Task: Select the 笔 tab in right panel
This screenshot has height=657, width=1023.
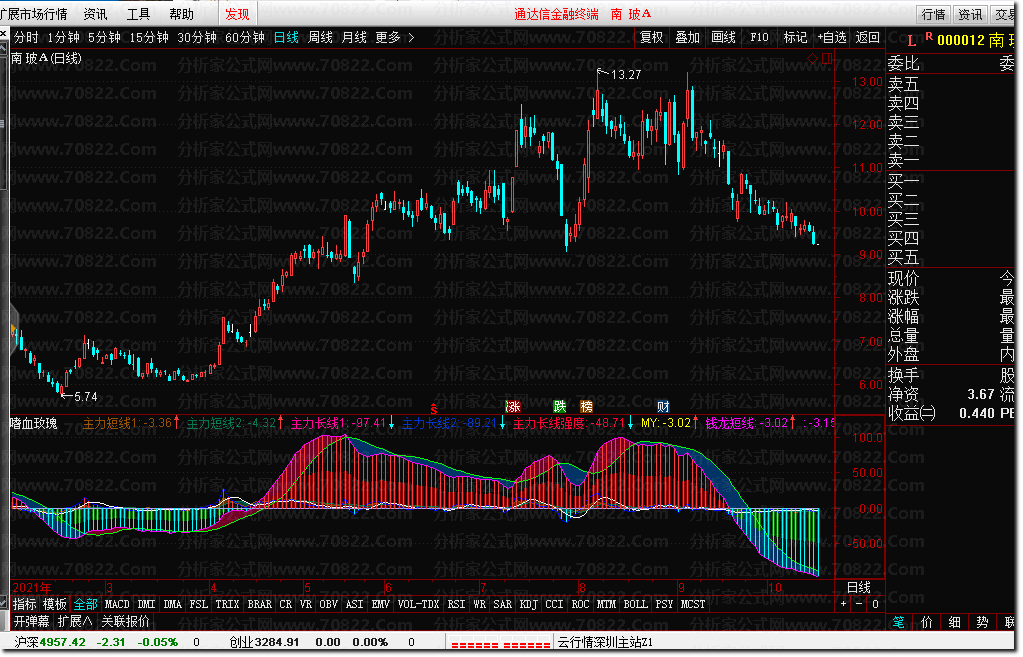Action: tap(898, 622)
